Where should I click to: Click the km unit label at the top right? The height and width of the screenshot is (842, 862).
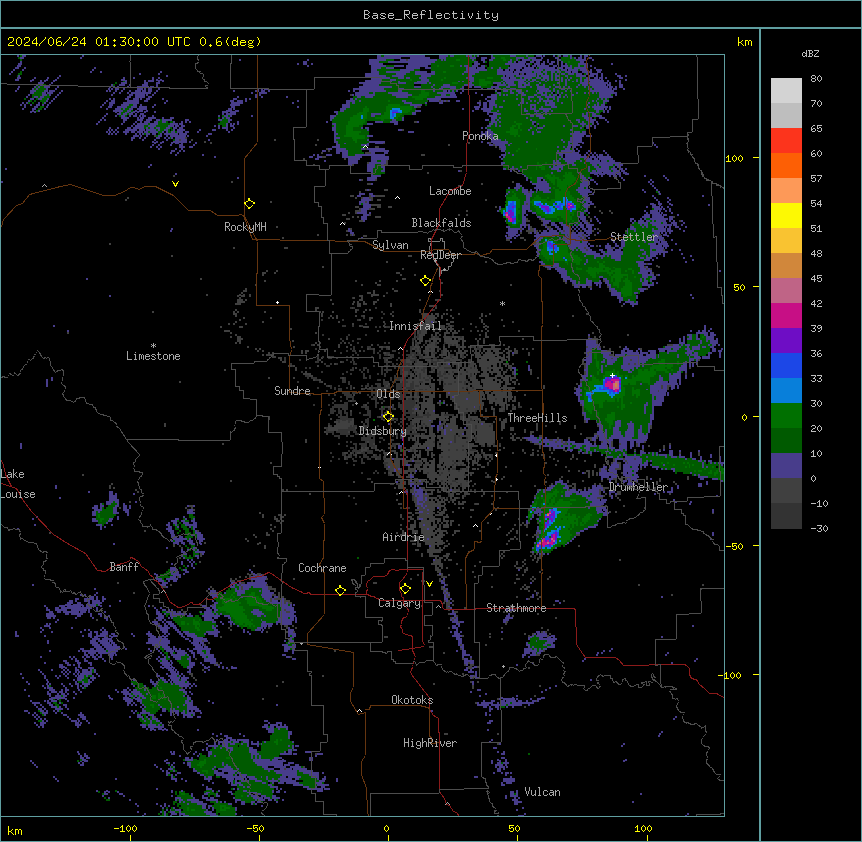pos(744,42)
